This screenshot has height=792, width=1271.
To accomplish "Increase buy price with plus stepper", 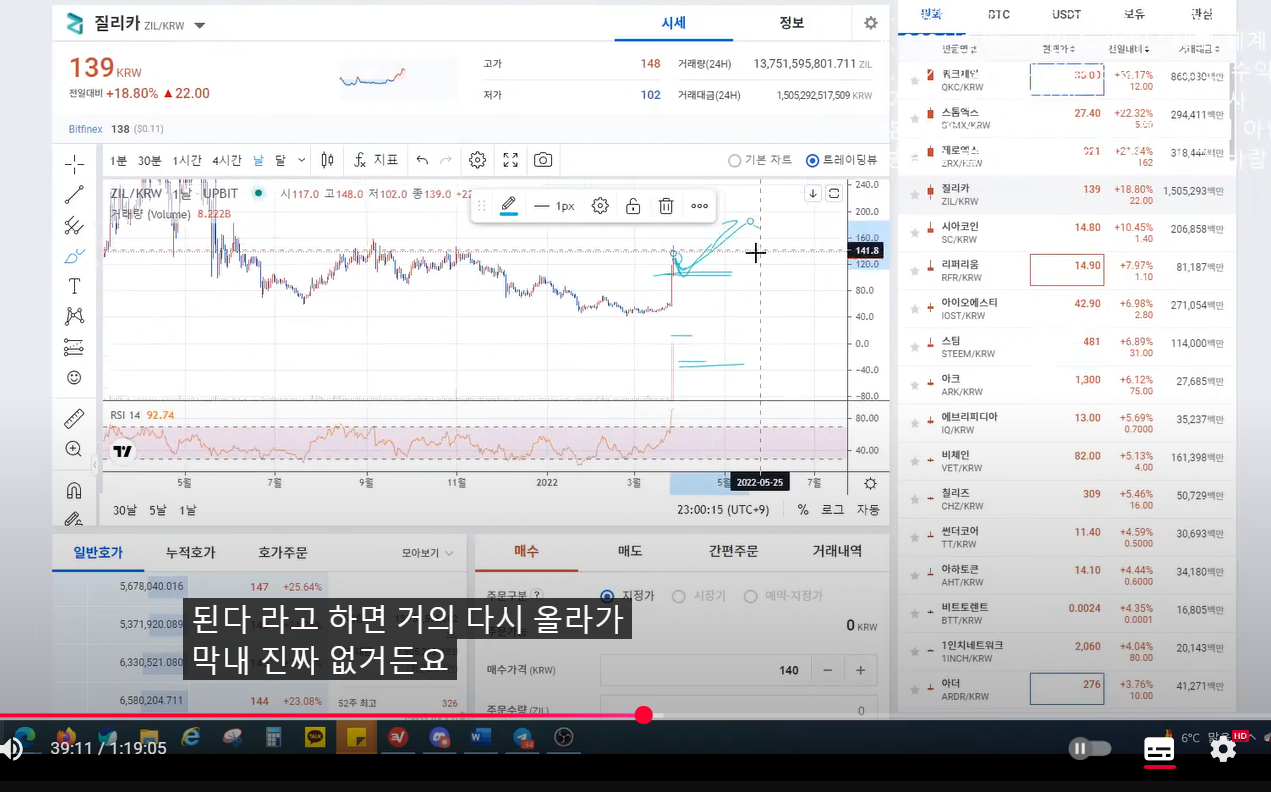I will coord(860,670).
